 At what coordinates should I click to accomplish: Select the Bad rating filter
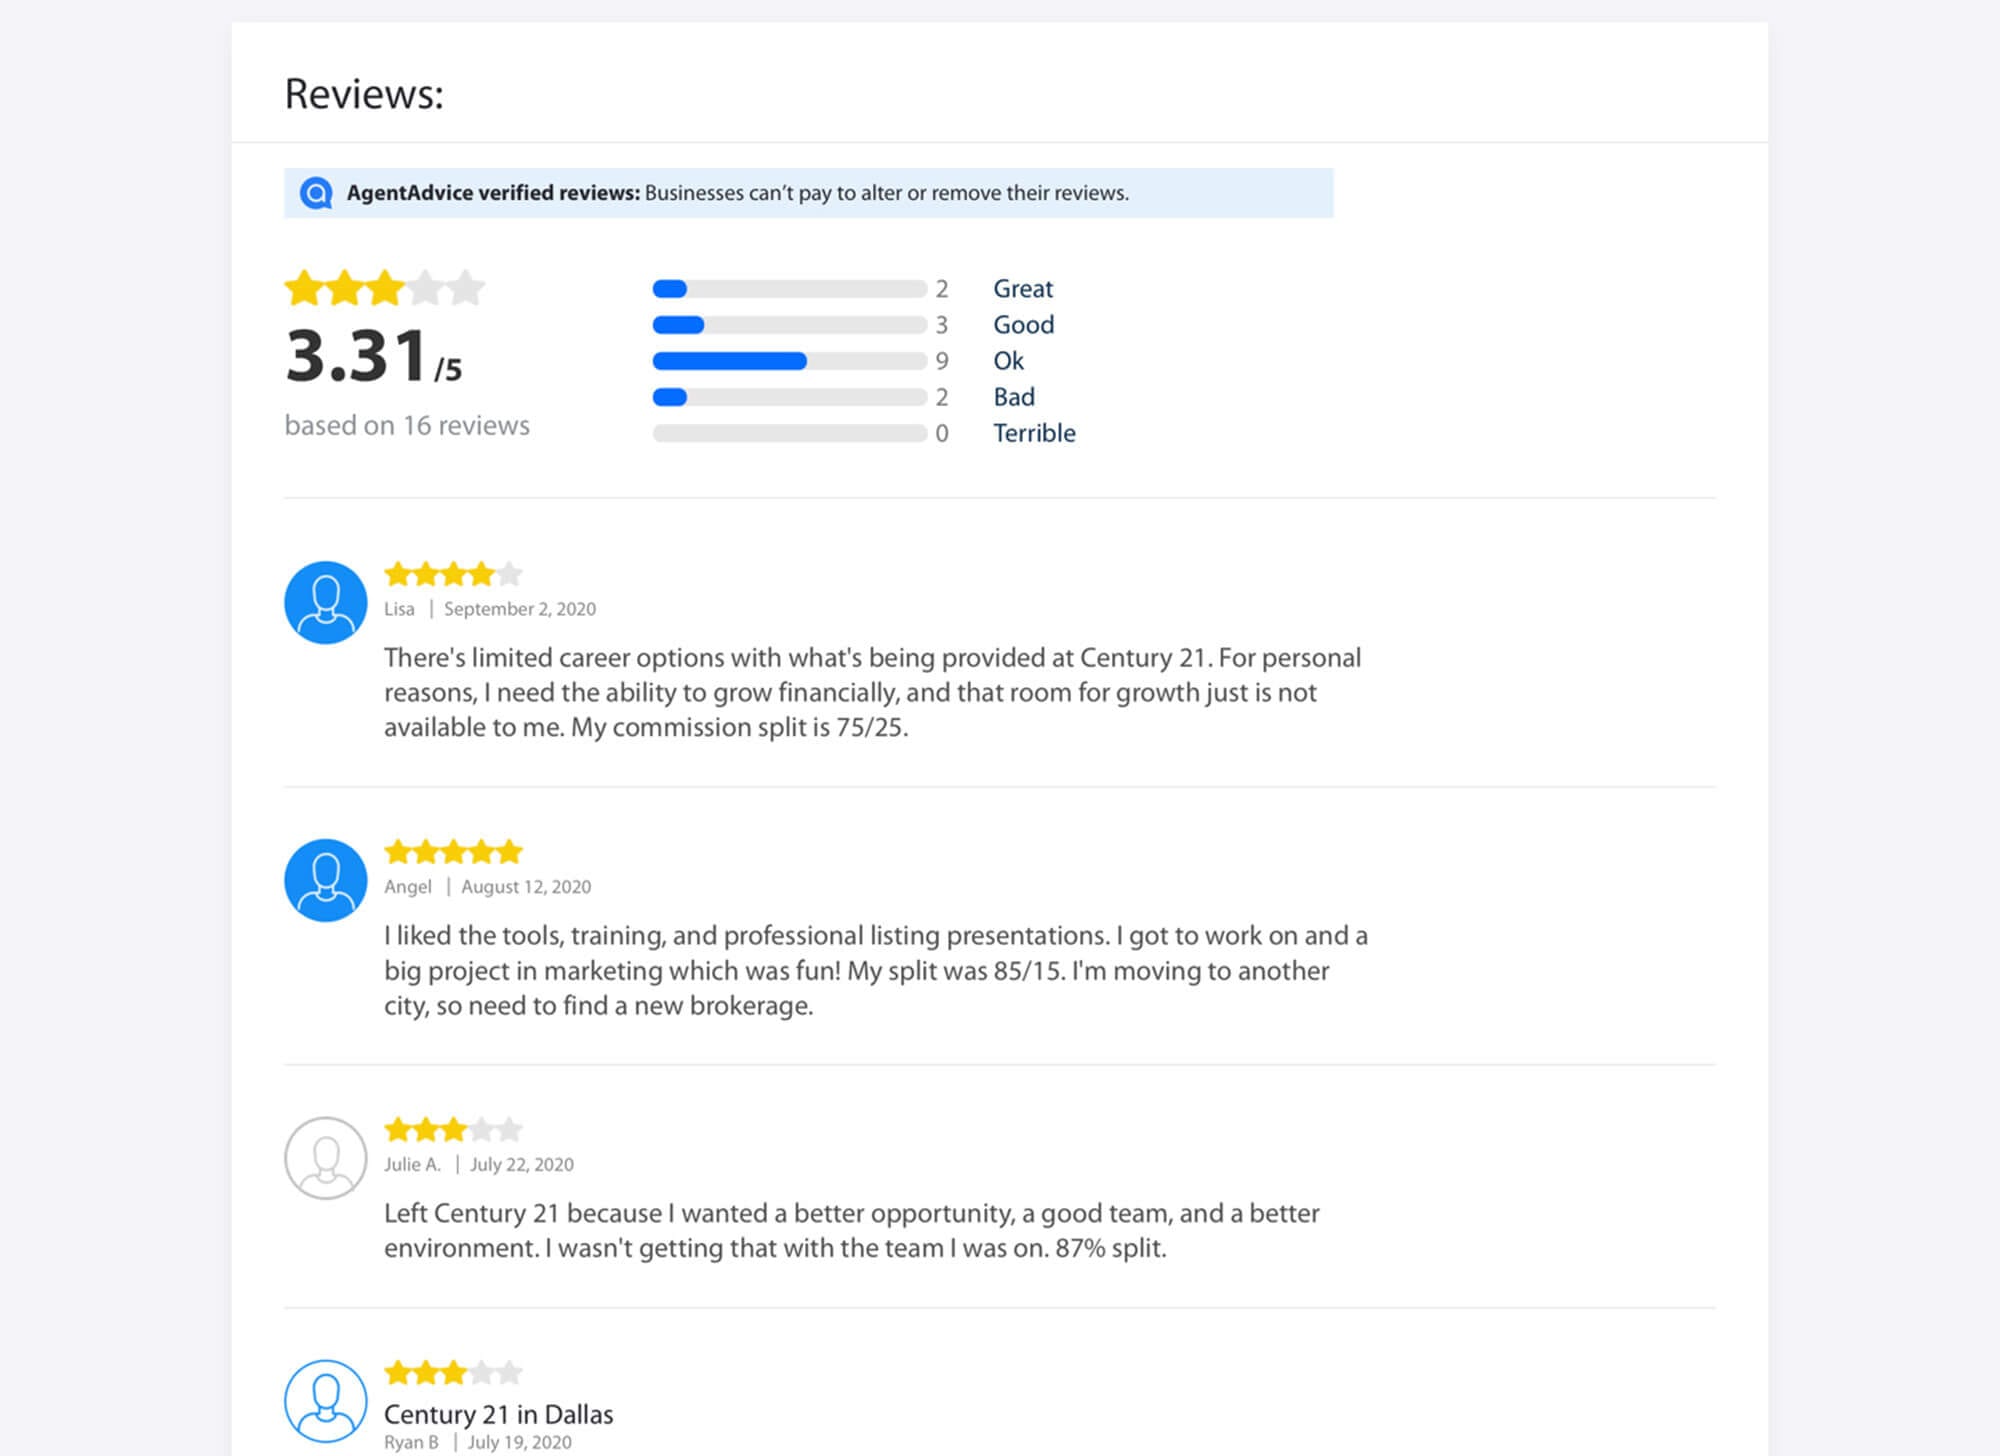tap(1014, 397)
